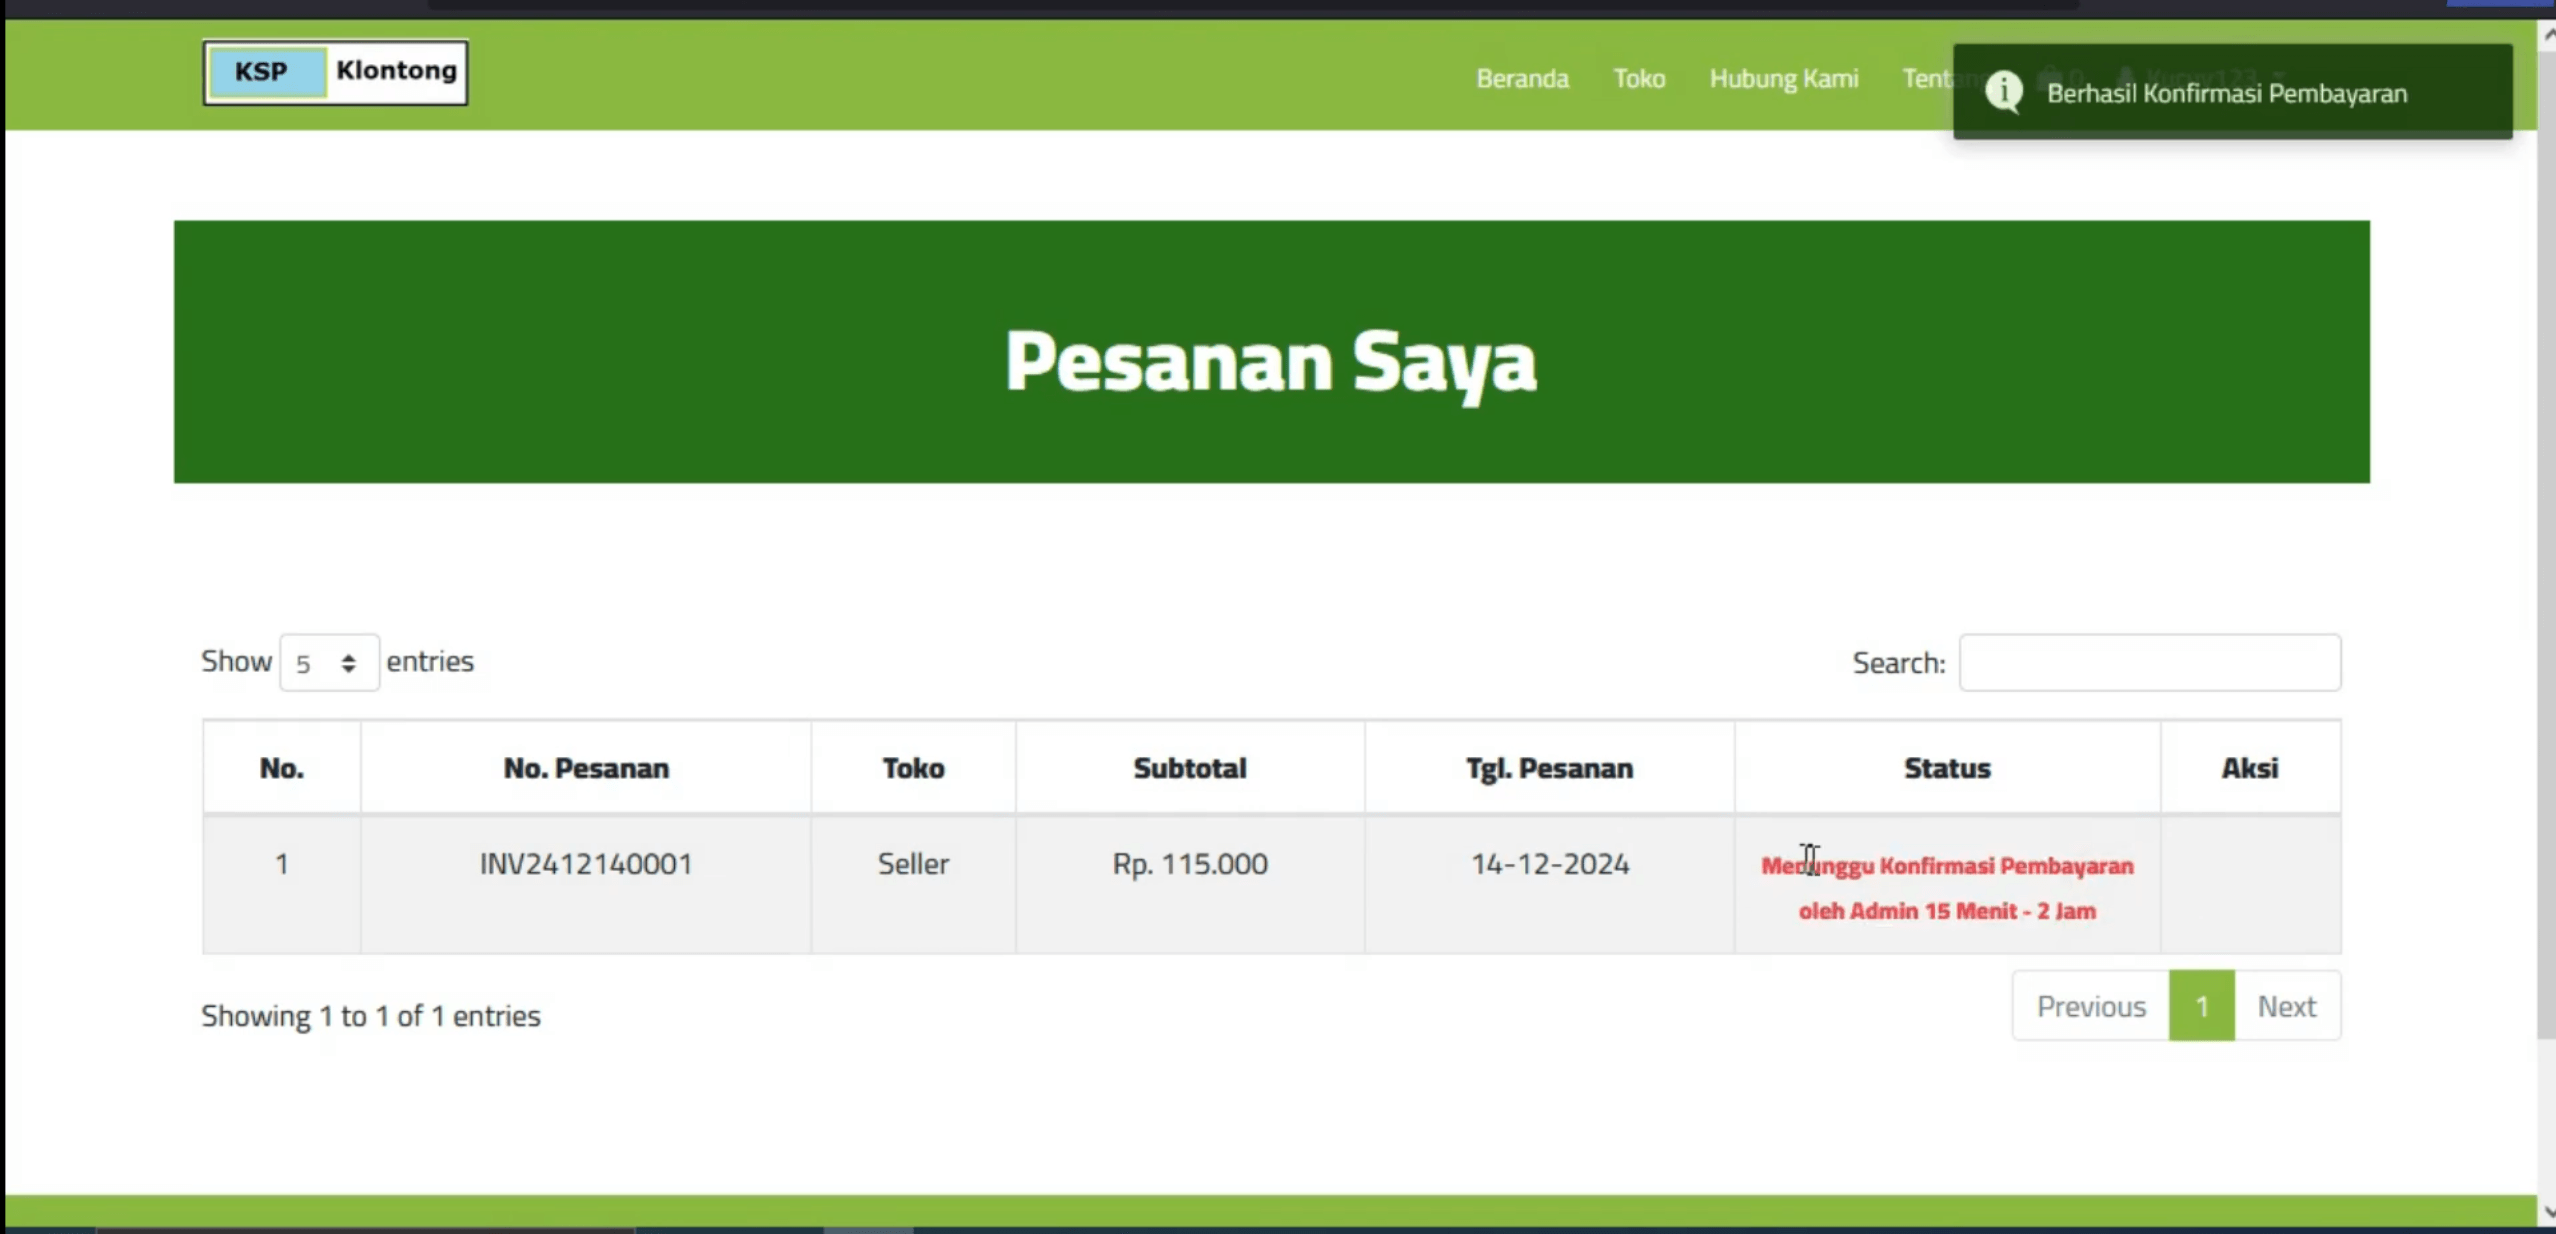The height and width of the screenshot is (1234, 2556).
Task: Click the scrollbar down arrow
Action: [2546, 1211]
